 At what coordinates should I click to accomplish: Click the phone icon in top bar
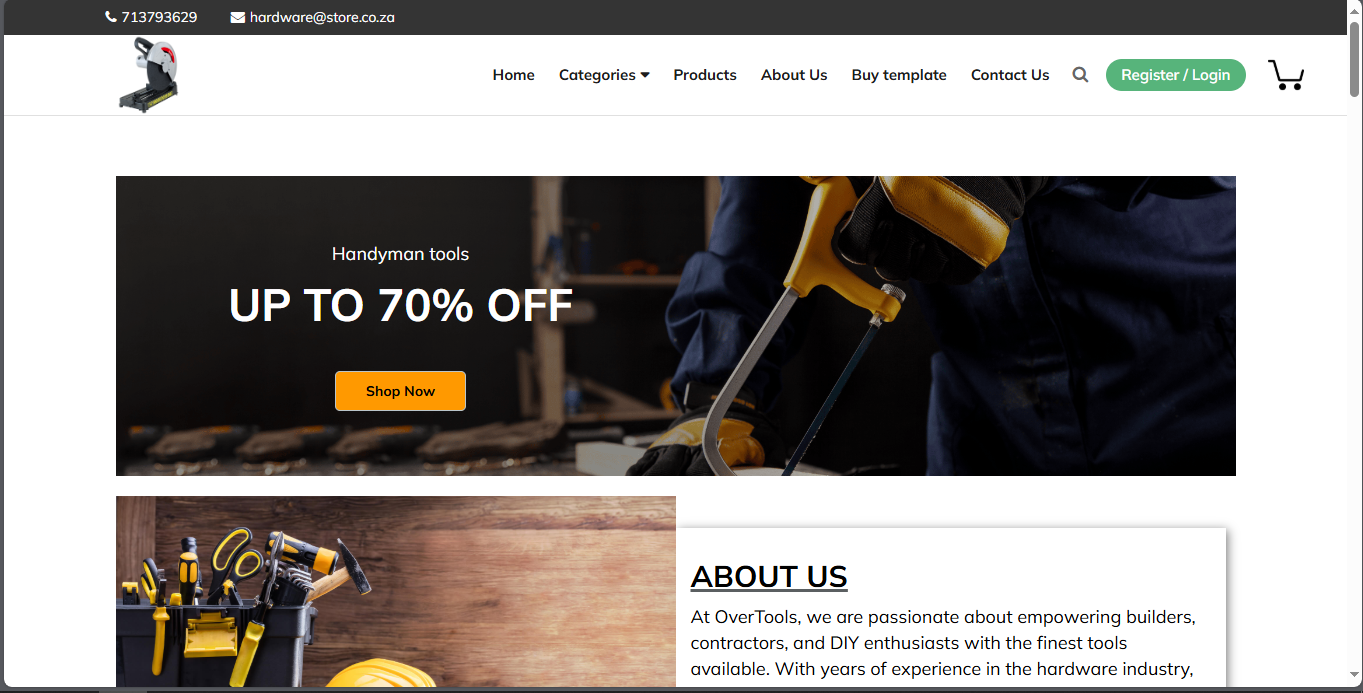(111, 17)
